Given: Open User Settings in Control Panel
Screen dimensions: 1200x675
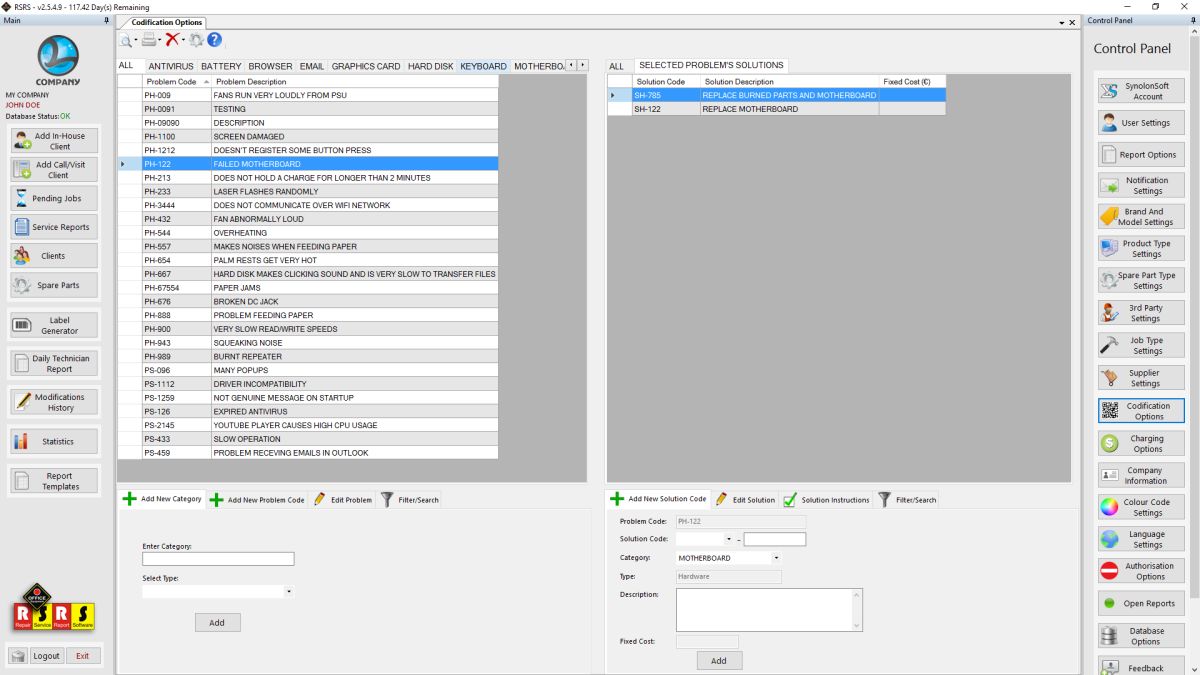Looking at the screenshot, I should 1141,123.
